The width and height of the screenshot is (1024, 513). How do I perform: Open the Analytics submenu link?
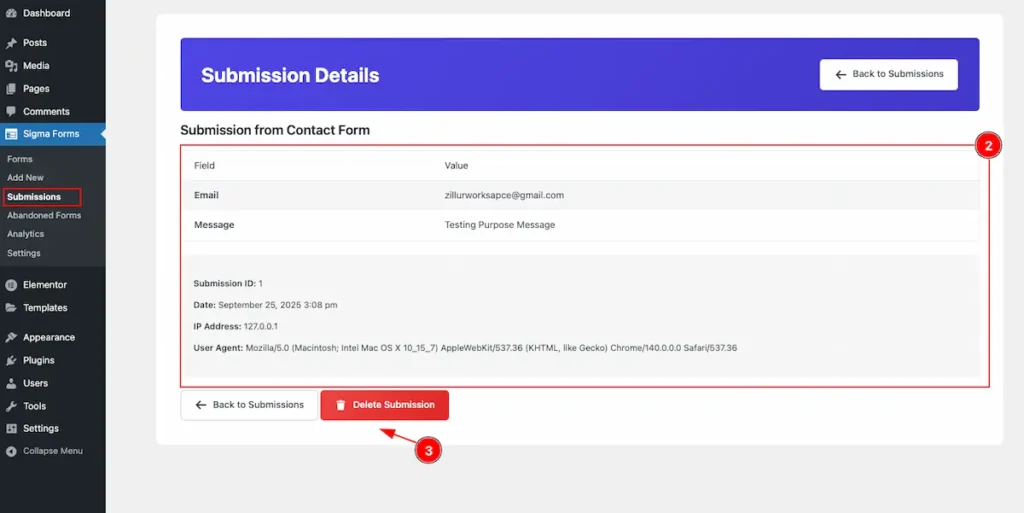point(25,234)
